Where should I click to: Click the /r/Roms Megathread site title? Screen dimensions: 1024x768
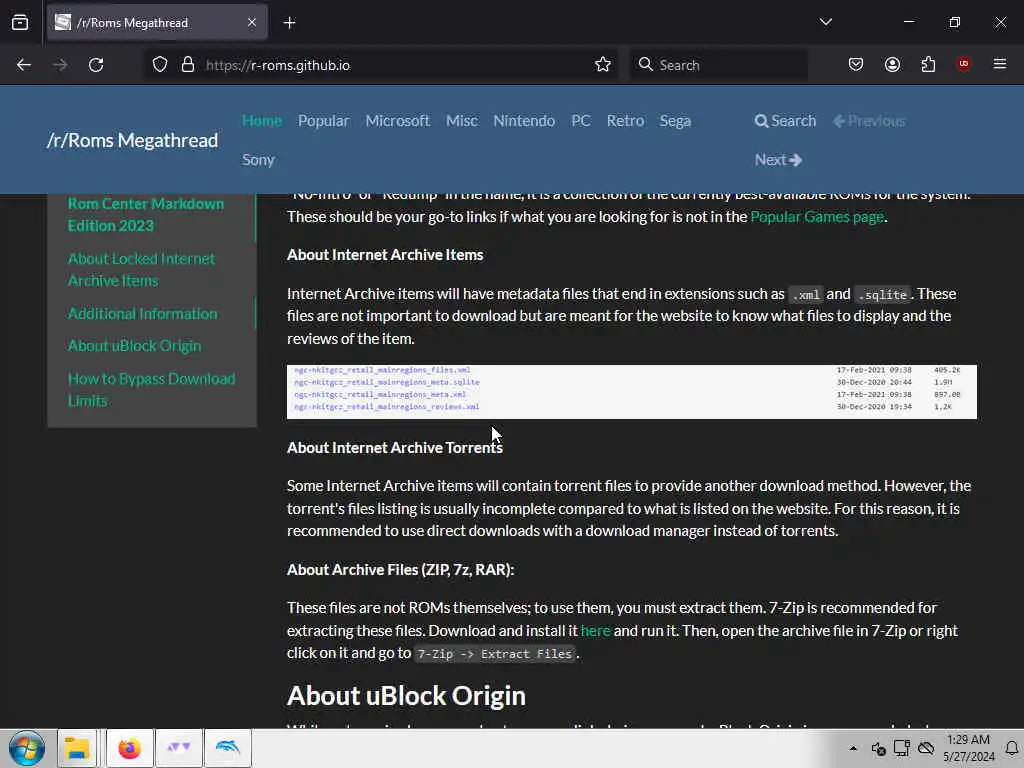[133, 140]
